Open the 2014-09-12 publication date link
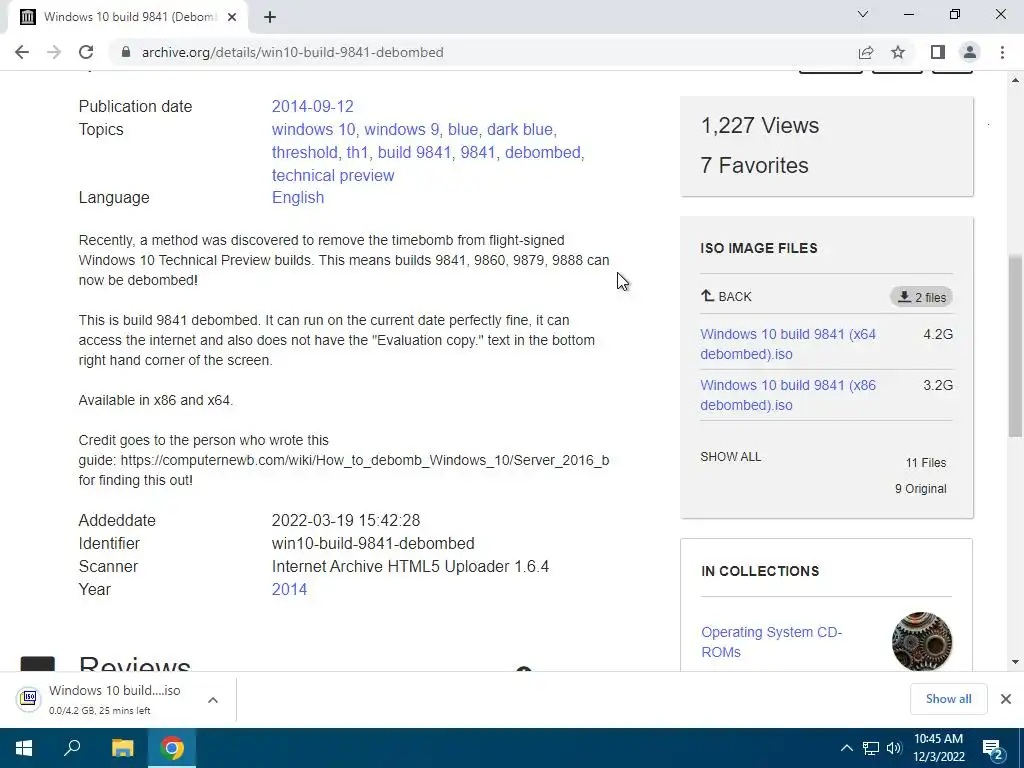Screen dimensions: 1024x768 click(312, 106)
